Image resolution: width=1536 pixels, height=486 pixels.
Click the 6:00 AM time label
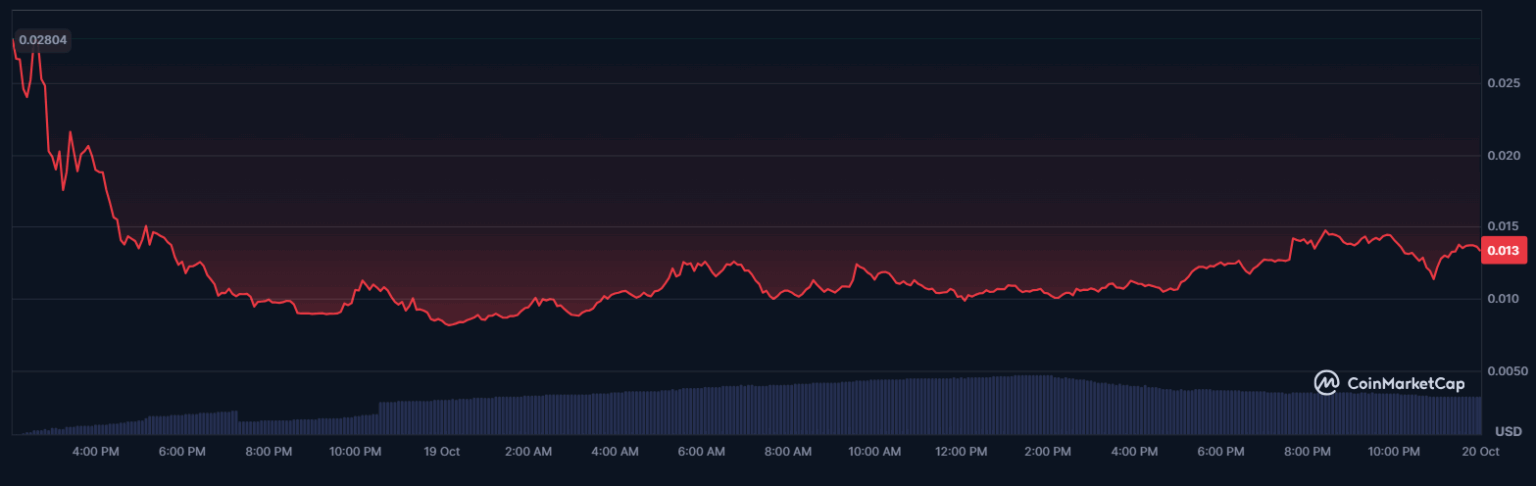(701, 452)
